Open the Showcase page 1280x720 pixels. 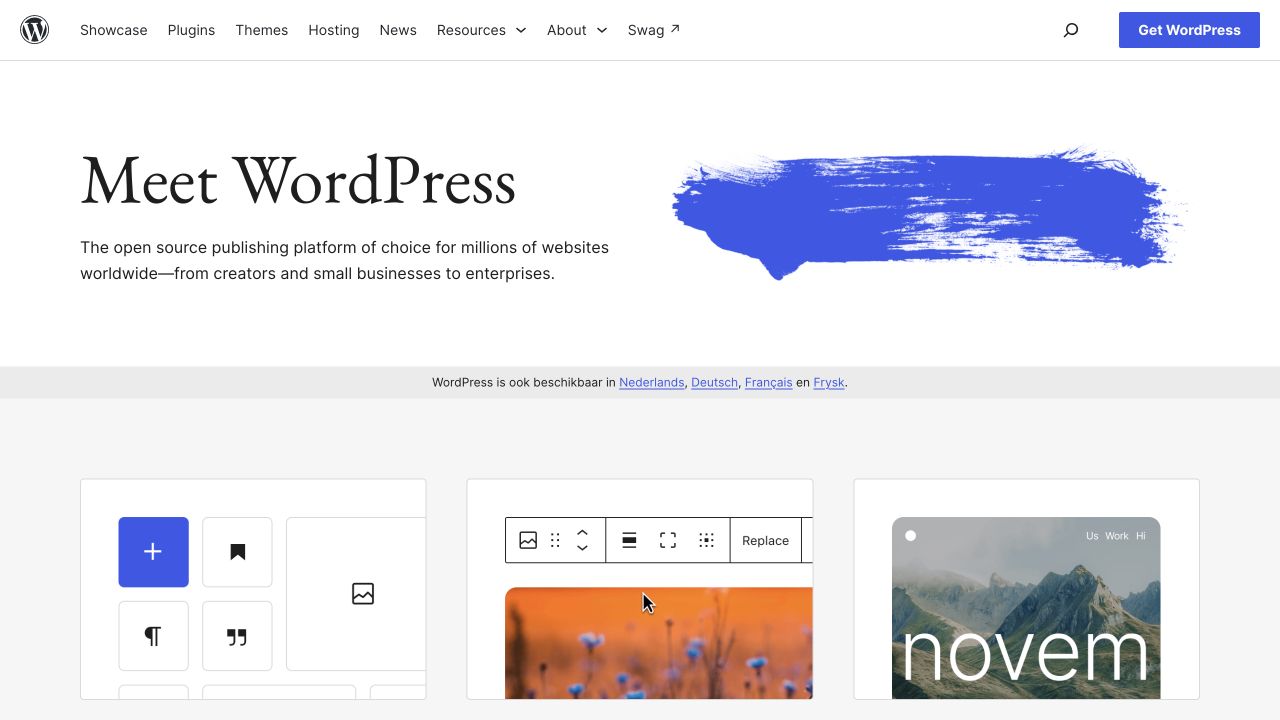(x=114, y=30)
